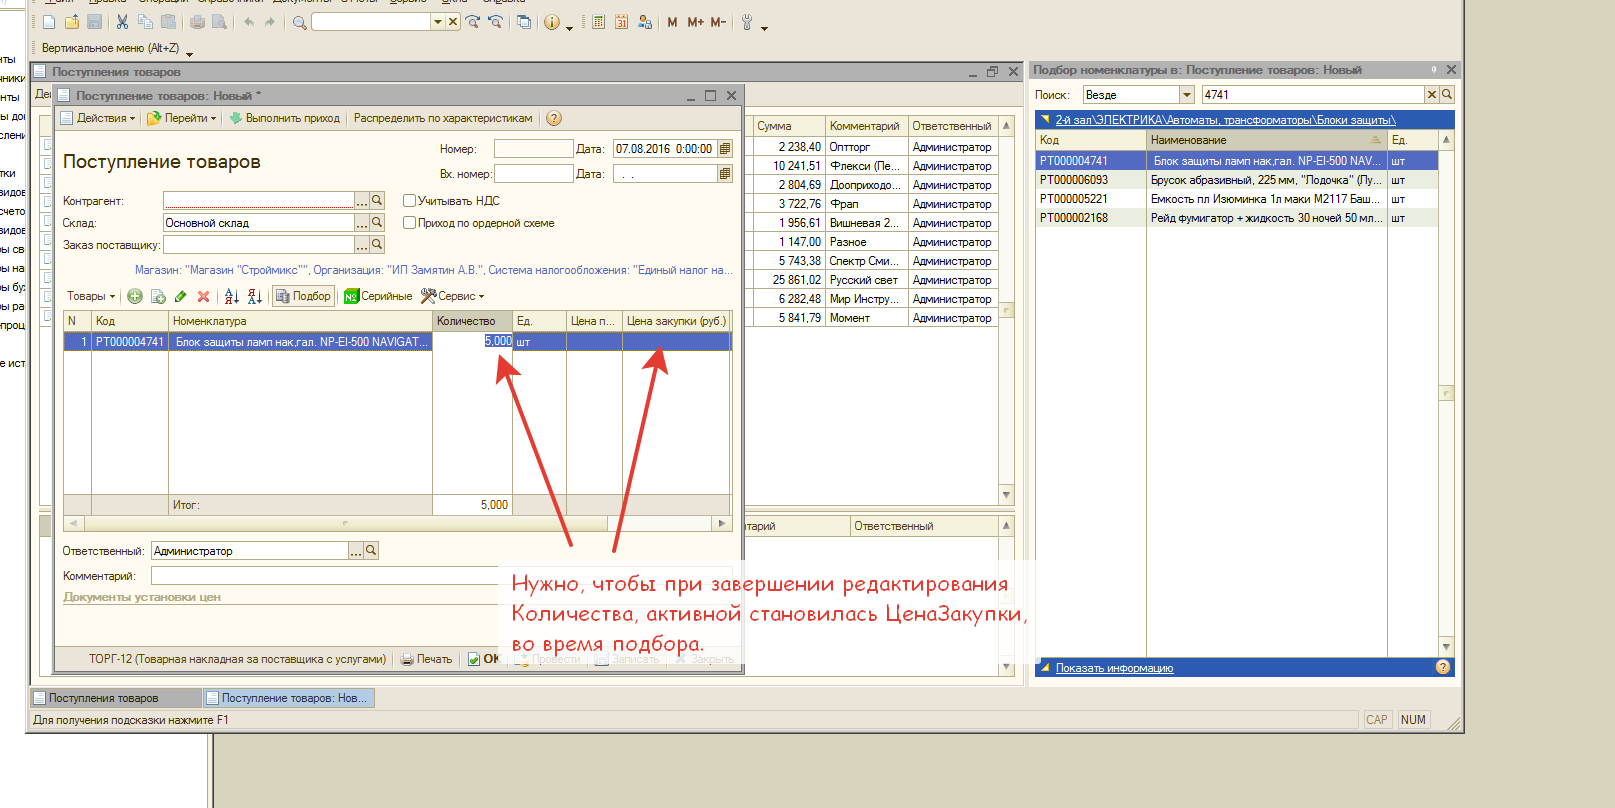Tick the Приход по ордерной схеме checkbox
The image size is (1615, 808).
coord(409,223)
